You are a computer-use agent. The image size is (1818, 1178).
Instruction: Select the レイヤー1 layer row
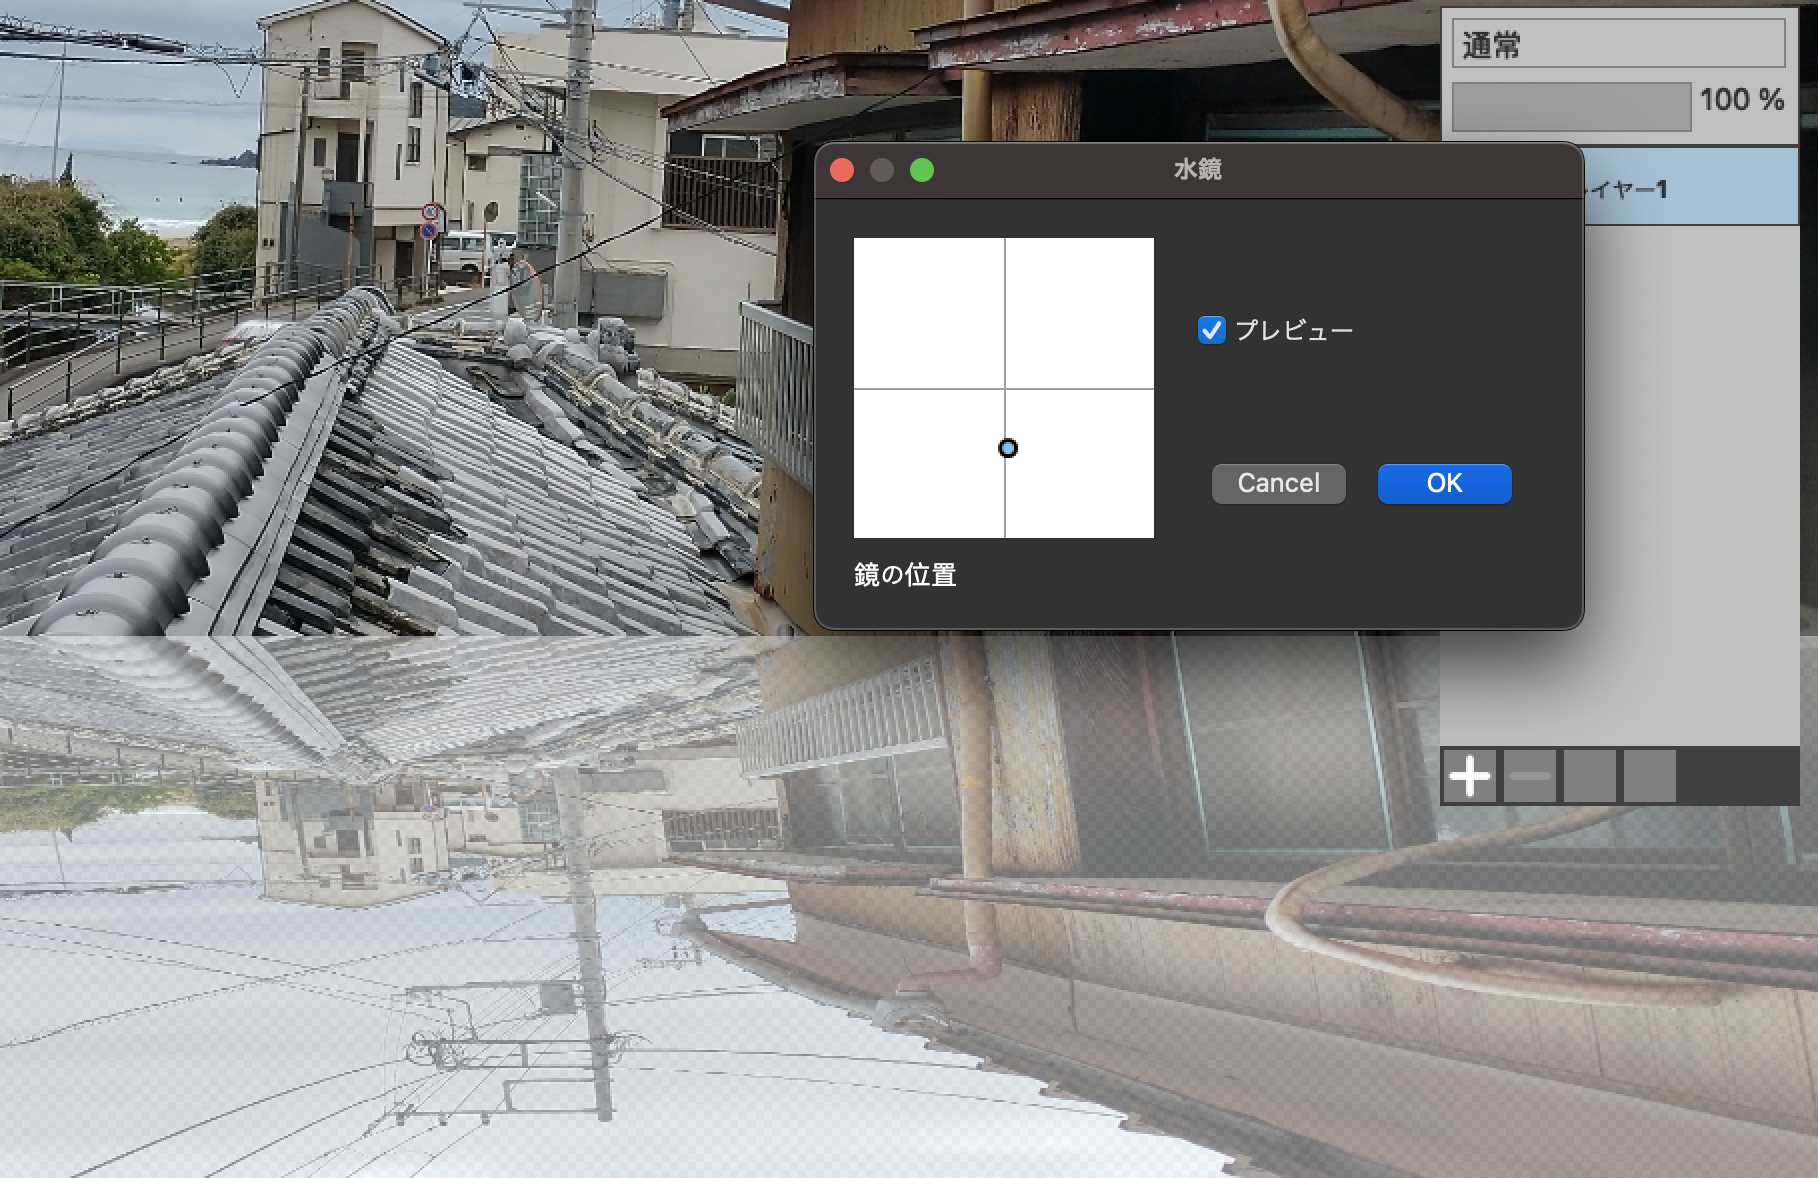coord(1690,189)
